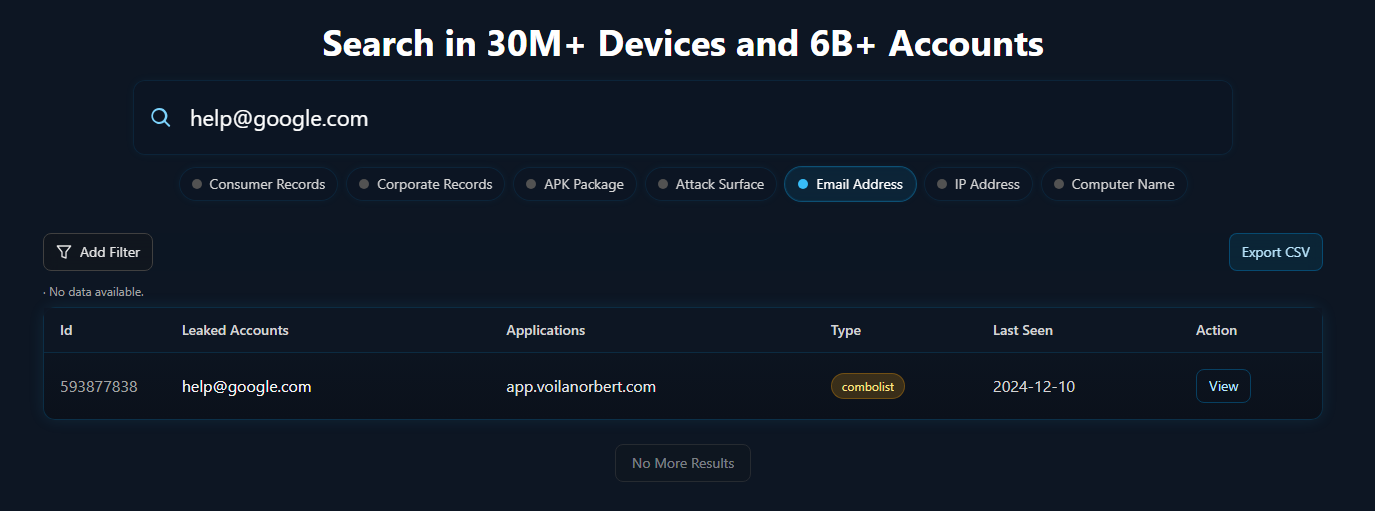Screen dimensions: 1375x511
Task: Click the leaked account help@google.com in table
Action: 246,386
